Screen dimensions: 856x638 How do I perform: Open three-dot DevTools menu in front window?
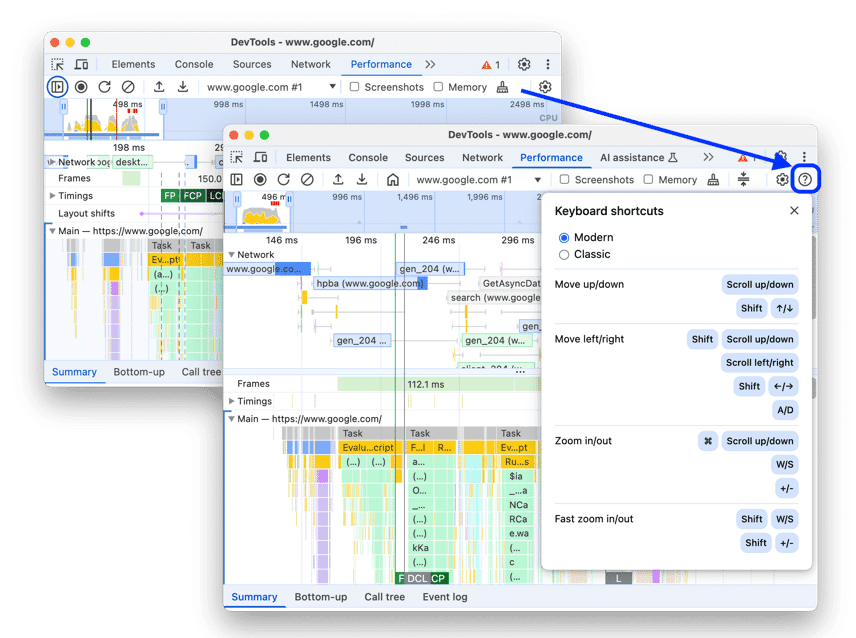804,157
